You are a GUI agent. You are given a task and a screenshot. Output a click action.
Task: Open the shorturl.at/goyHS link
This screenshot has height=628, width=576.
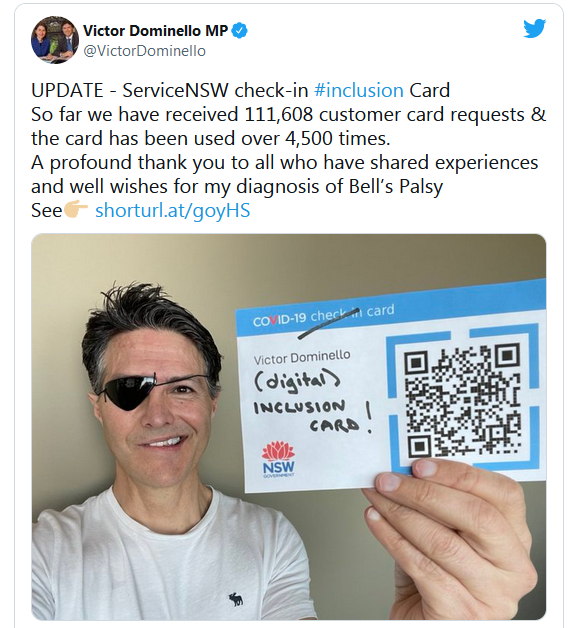point(173,210)
